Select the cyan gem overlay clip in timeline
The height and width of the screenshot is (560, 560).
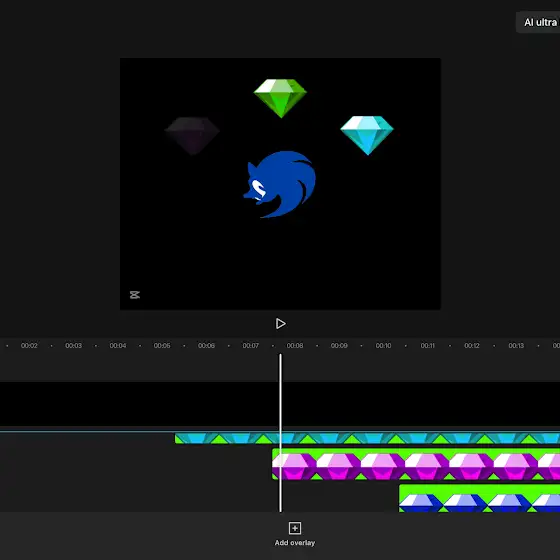coord(367,438)
